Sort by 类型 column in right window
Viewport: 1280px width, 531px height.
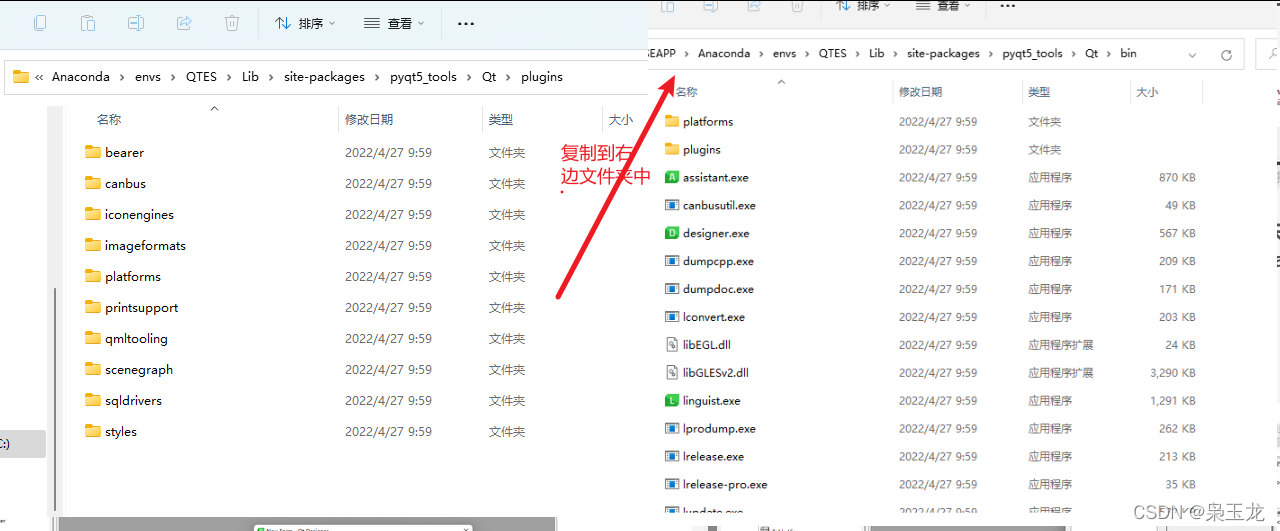(1040, 92)
